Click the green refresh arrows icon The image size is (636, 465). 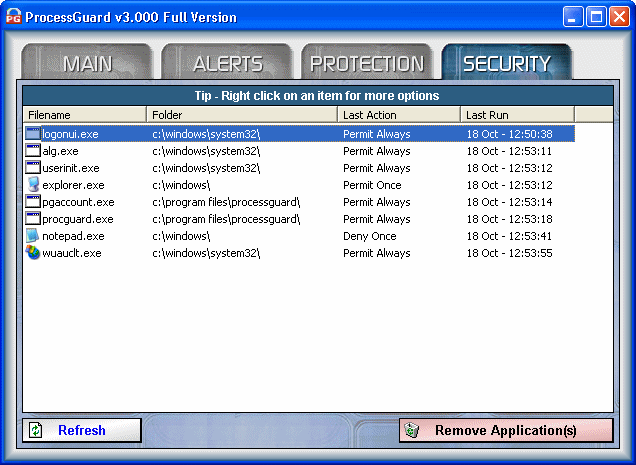pyautogui.click(x=36, y=430)
